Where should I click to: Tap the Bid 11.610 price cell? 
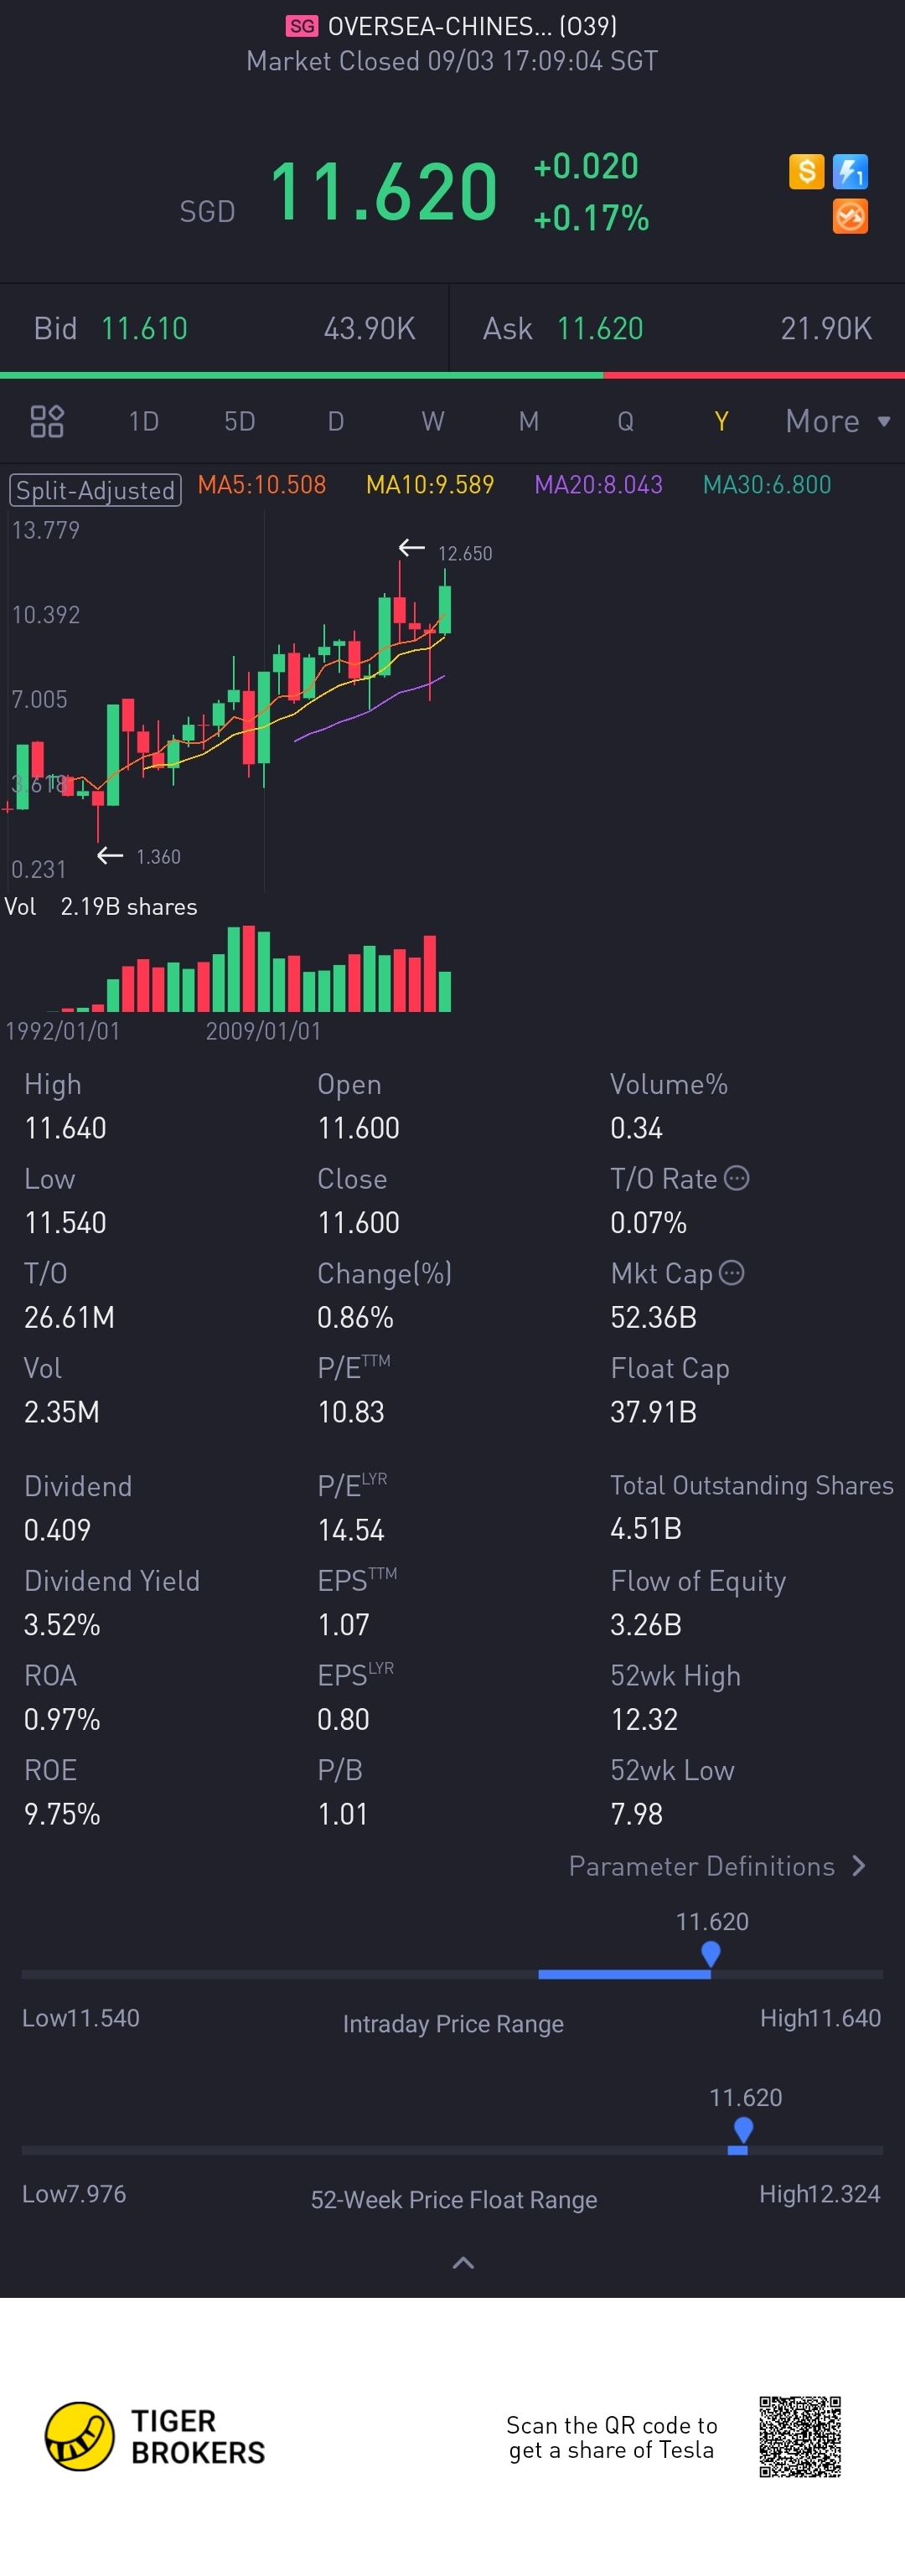(144, 329)
